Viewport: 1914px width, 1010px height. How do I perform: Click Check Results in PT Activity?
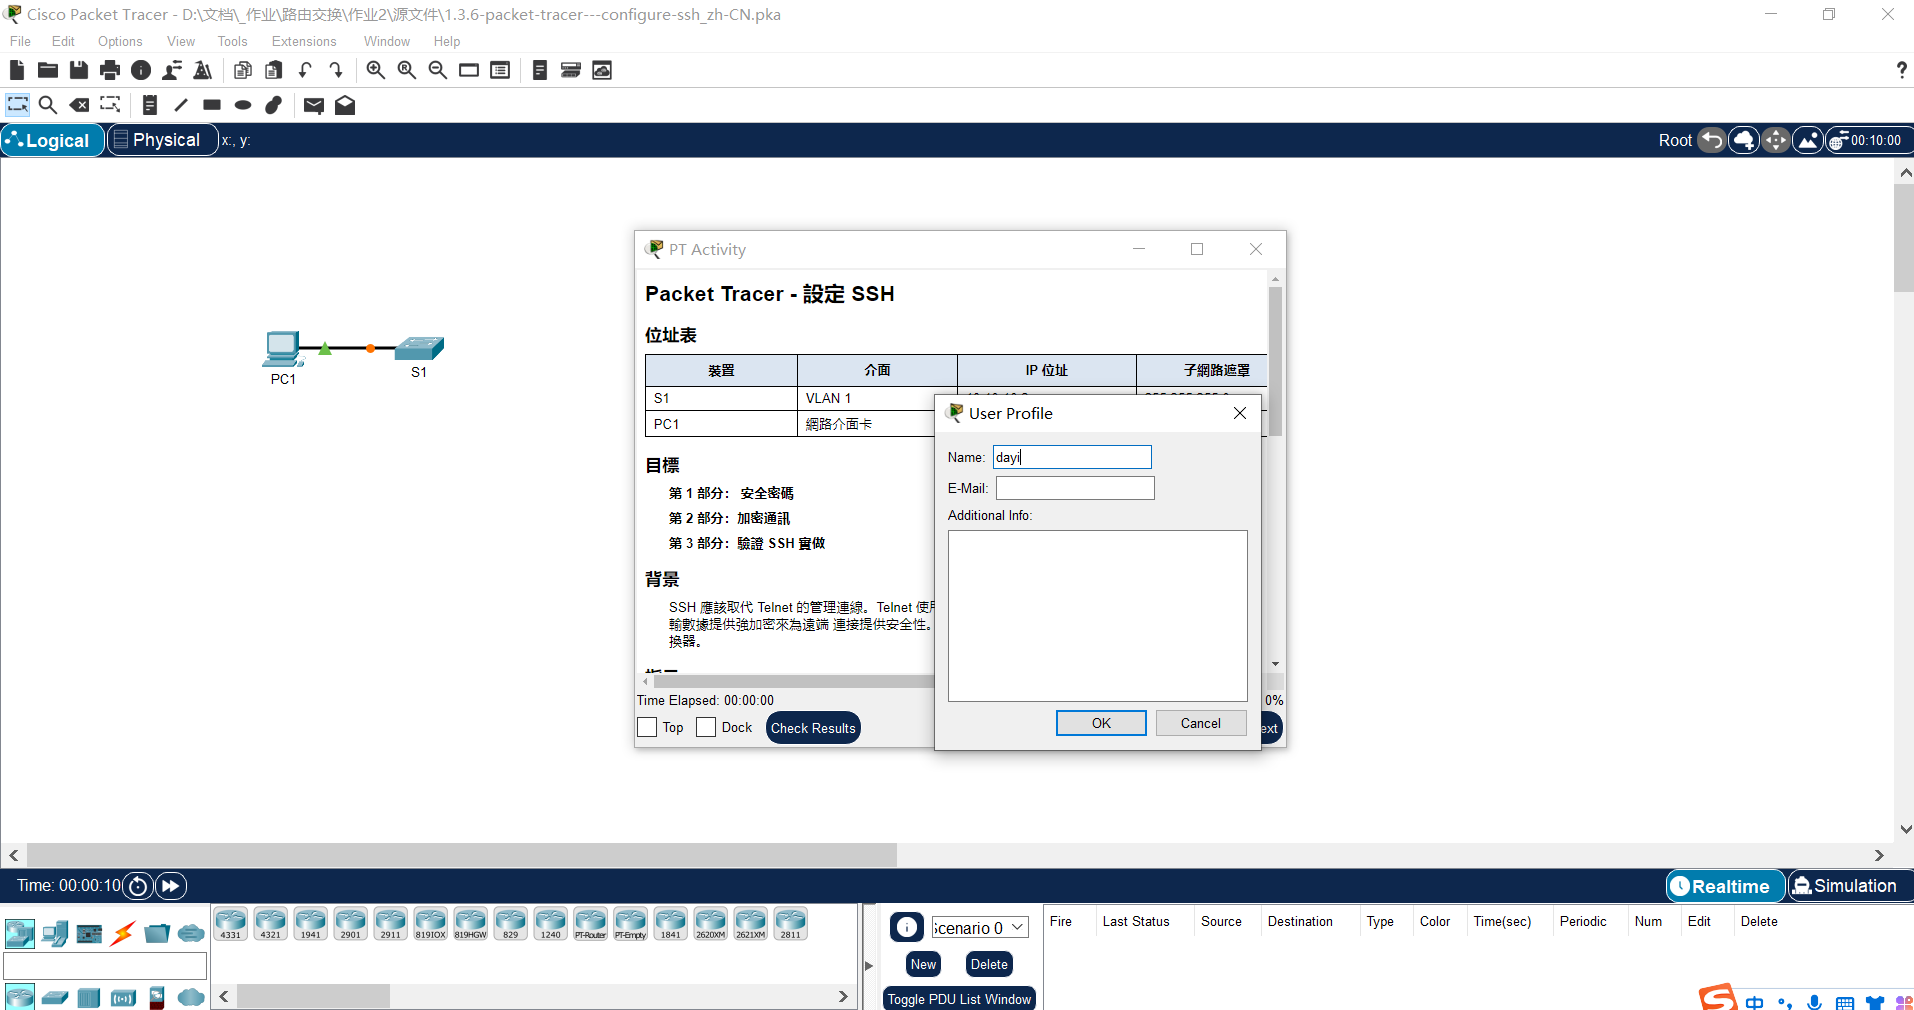(x=813, y=728)
